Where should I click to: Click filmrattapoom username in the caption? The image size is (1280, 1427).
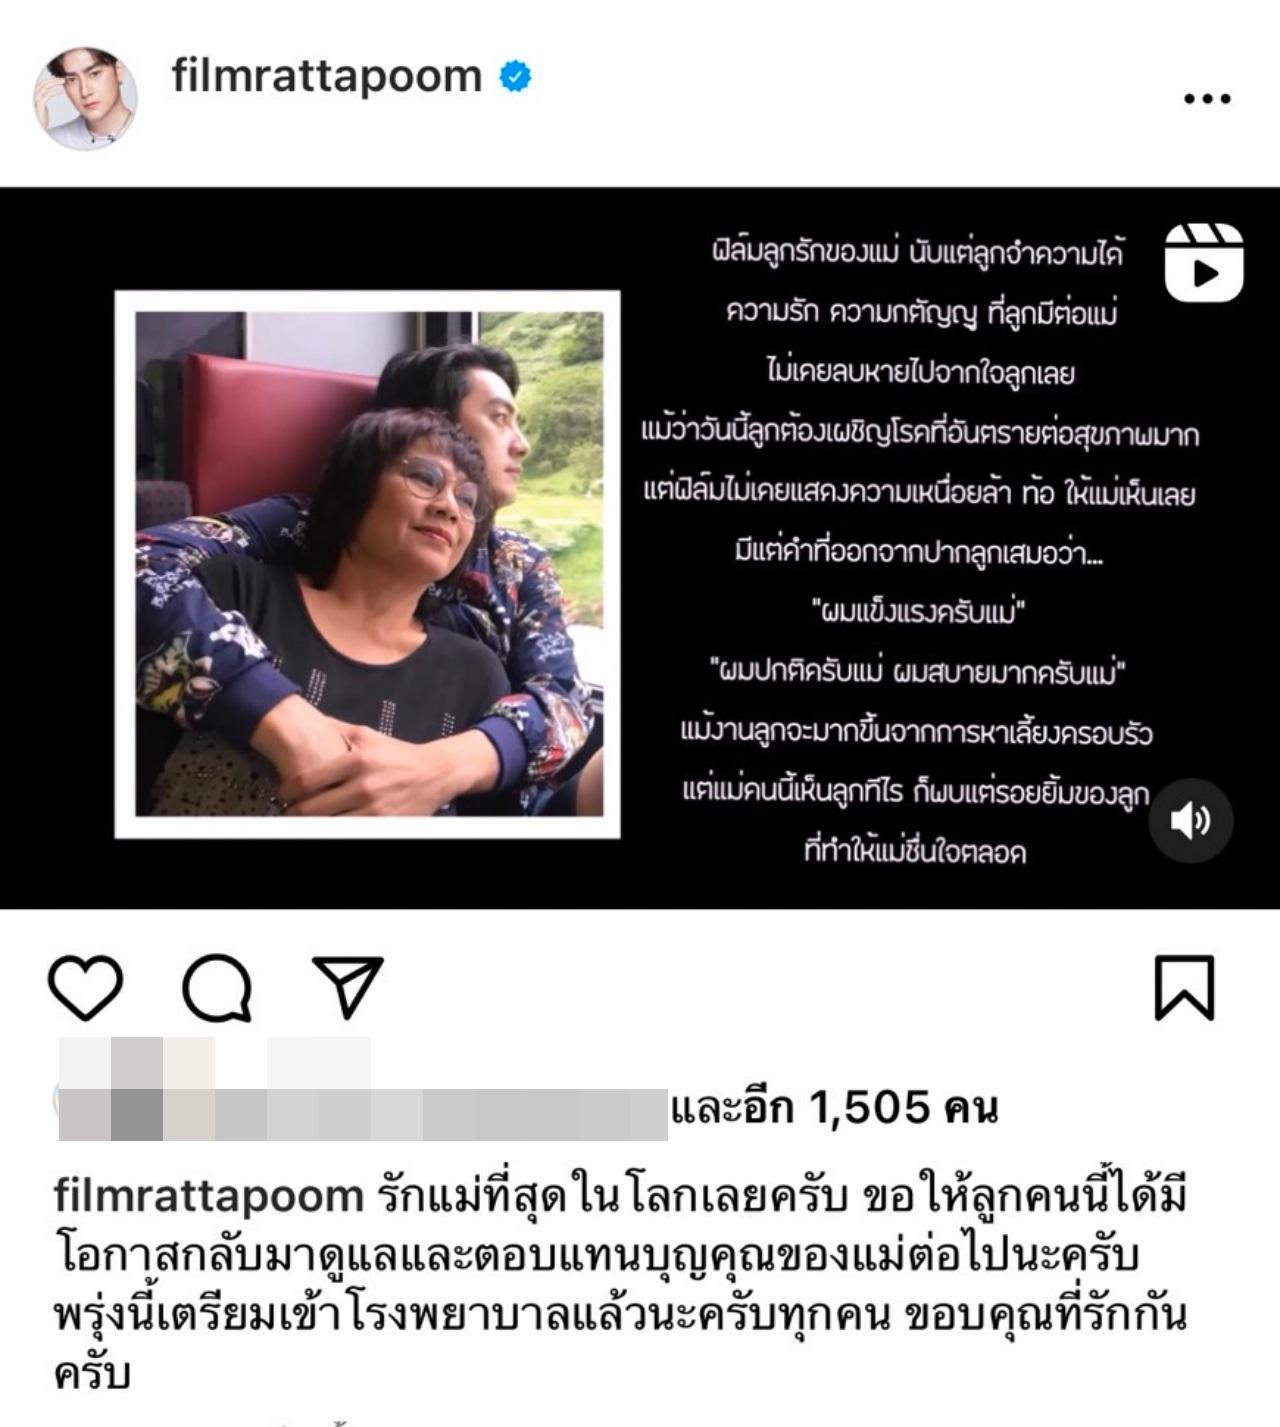pos(208,1196)
